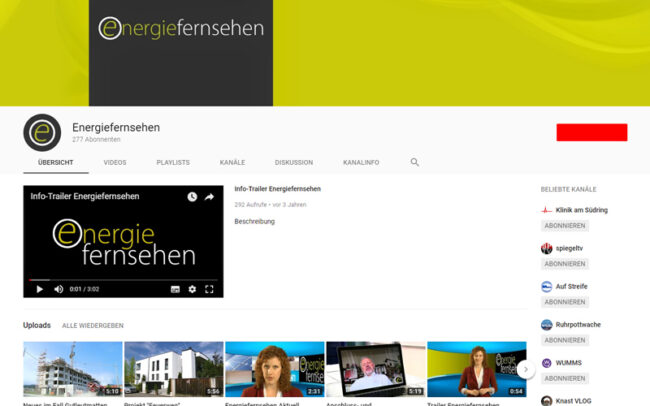Open the Kanalinfo tab
650x406 pixels.
tap(361, 163)
